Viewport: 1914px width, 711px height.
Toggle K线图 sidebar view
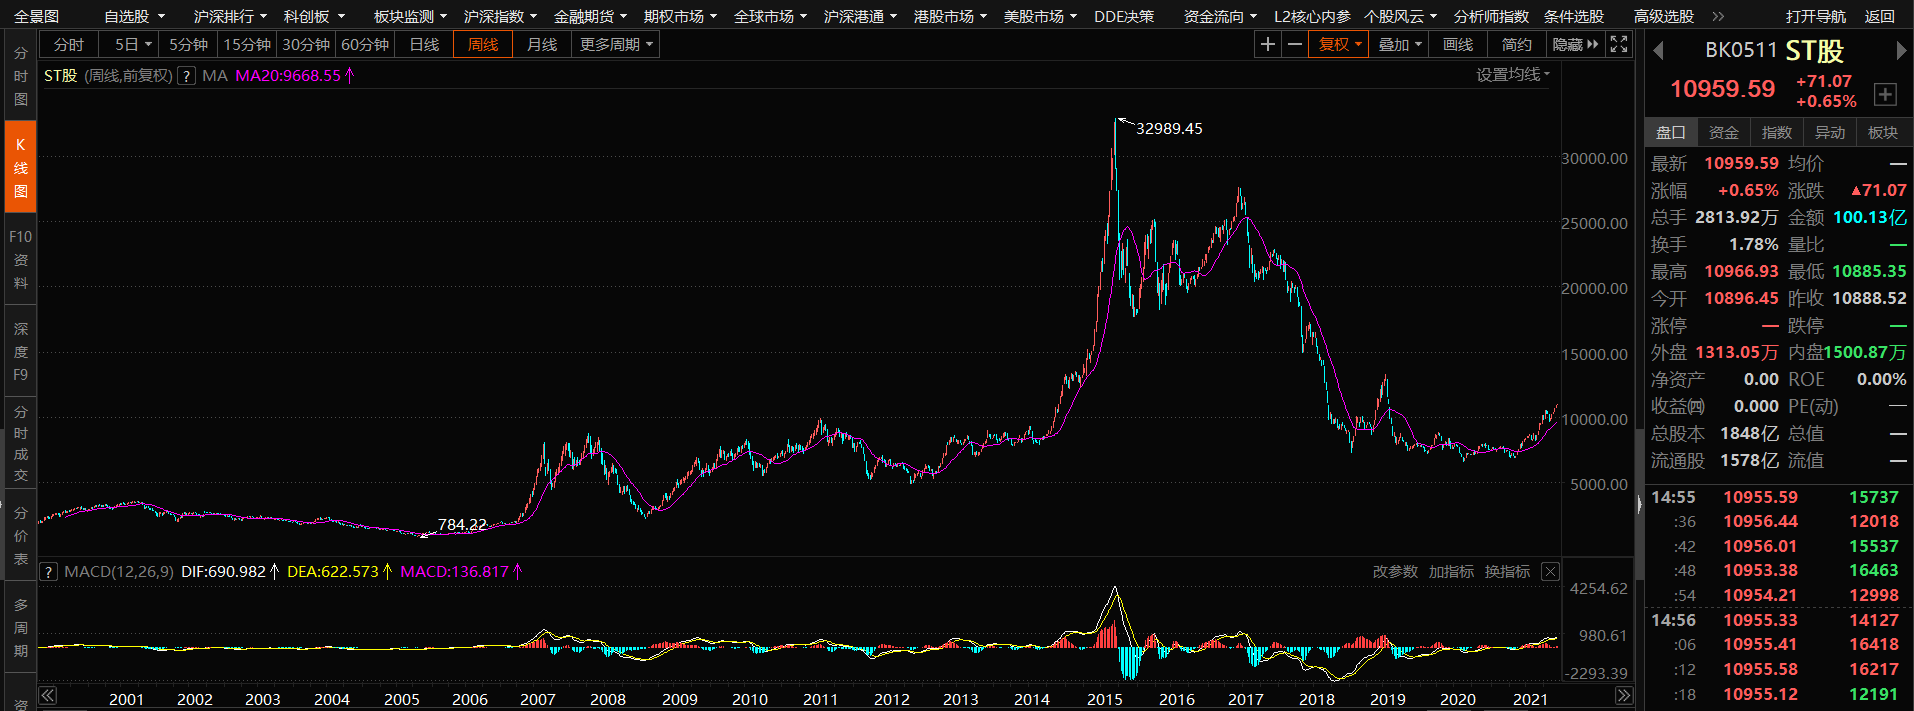(x=20, y=167)
